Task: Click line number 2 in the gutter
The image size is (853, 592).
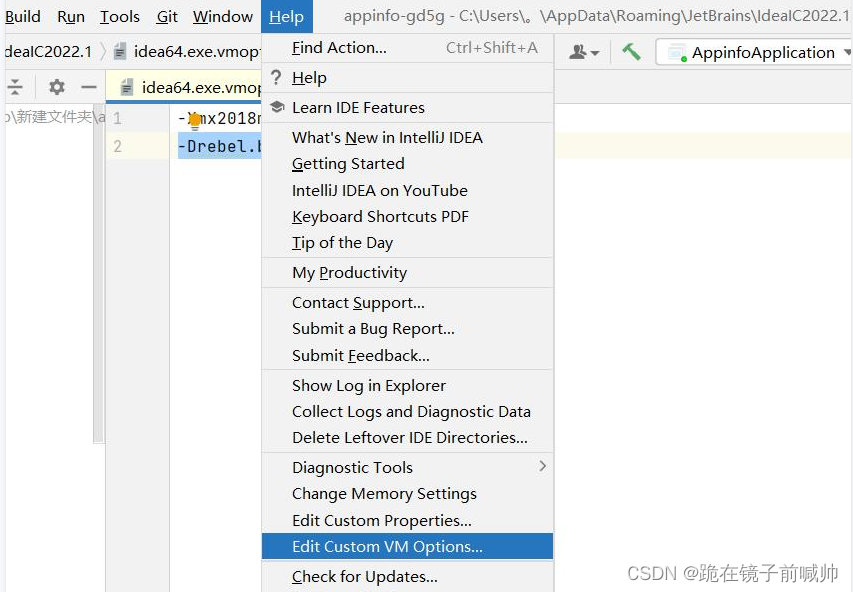Action: point(117,146)
